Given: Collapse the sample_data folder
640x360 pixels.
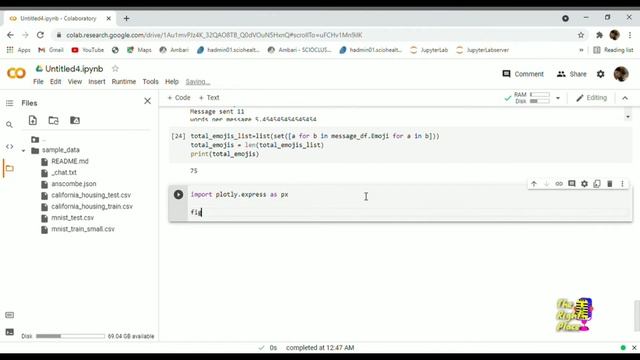Looking at the screenshot, I should click(24, 151).
